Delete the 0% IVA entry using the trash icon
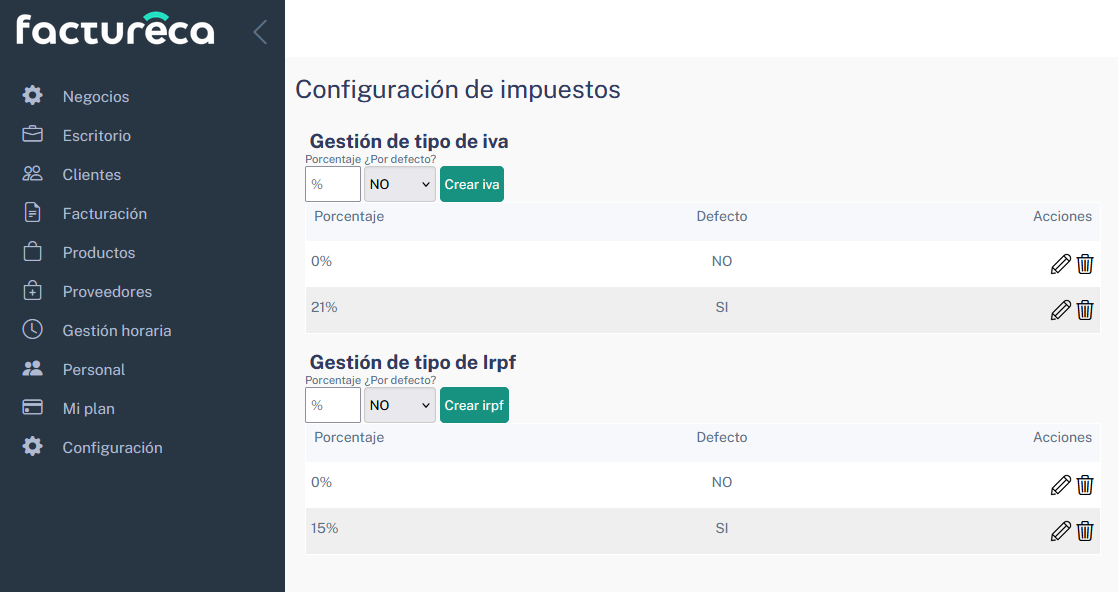Image resolution: width=1118 pixels, height=592 pixels. pos(1085,264)
